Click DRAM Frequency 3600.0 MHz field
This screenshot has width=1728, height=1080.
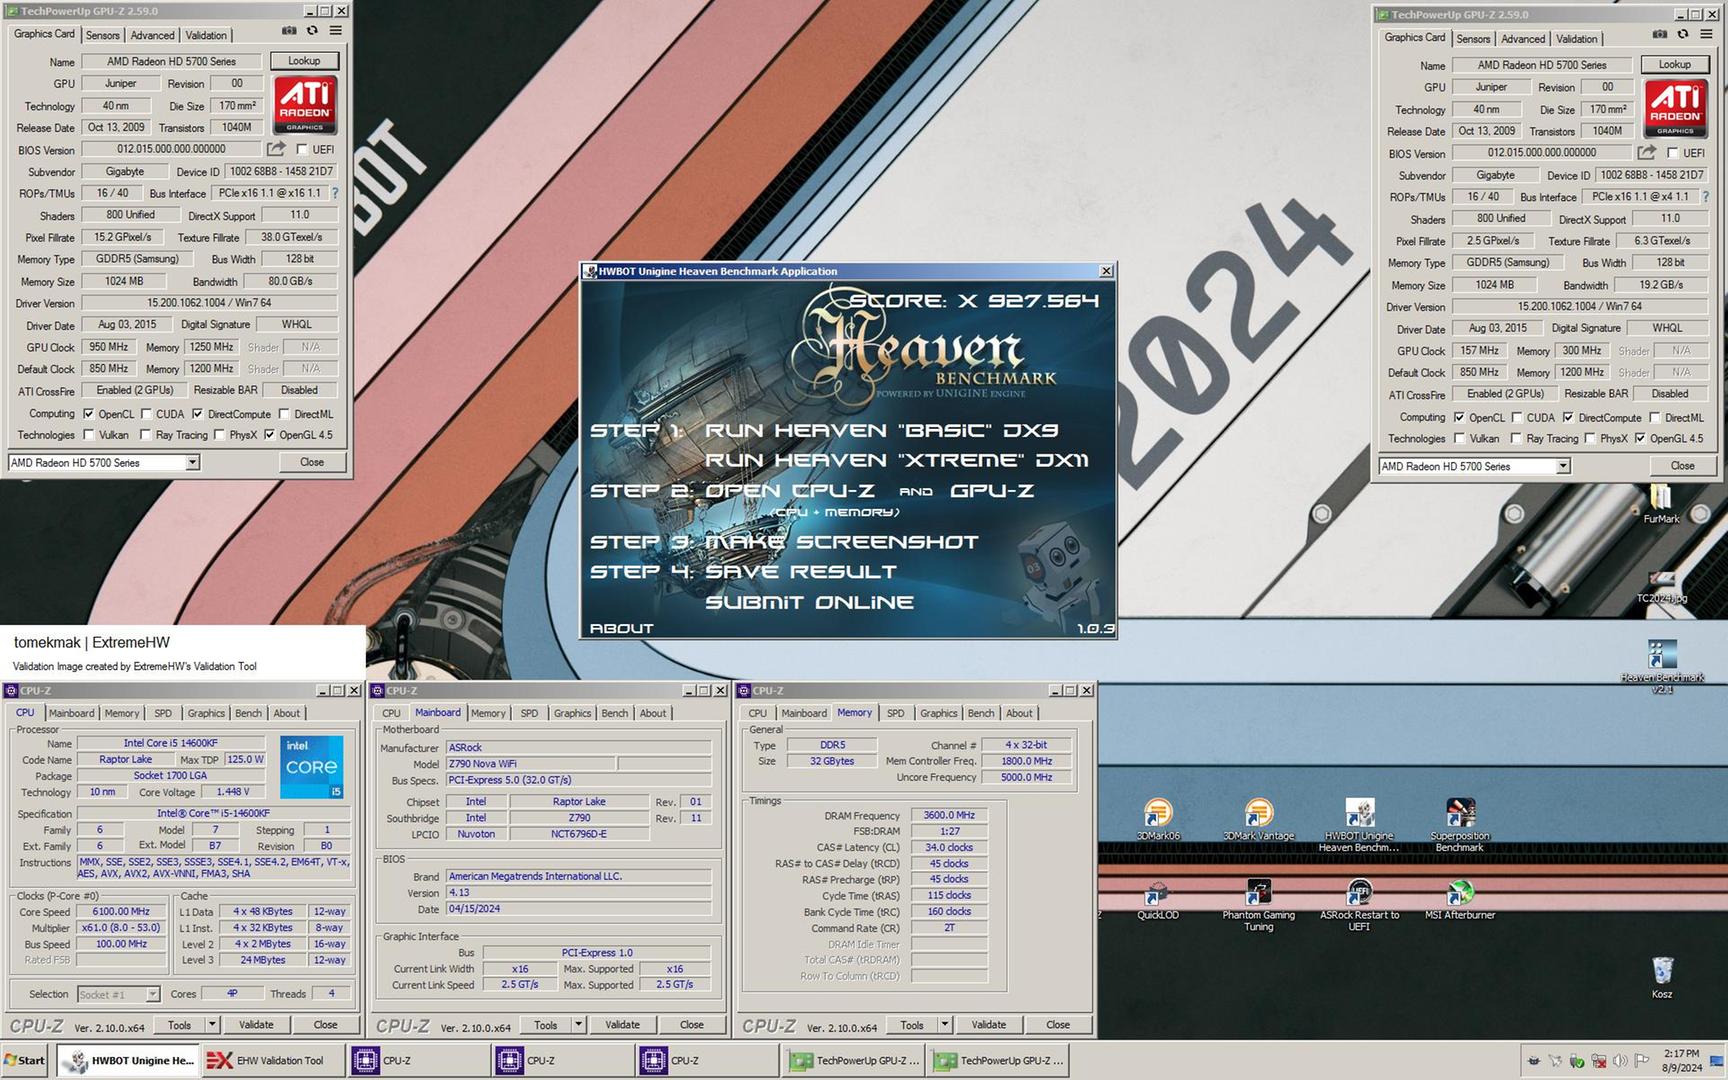949,815
